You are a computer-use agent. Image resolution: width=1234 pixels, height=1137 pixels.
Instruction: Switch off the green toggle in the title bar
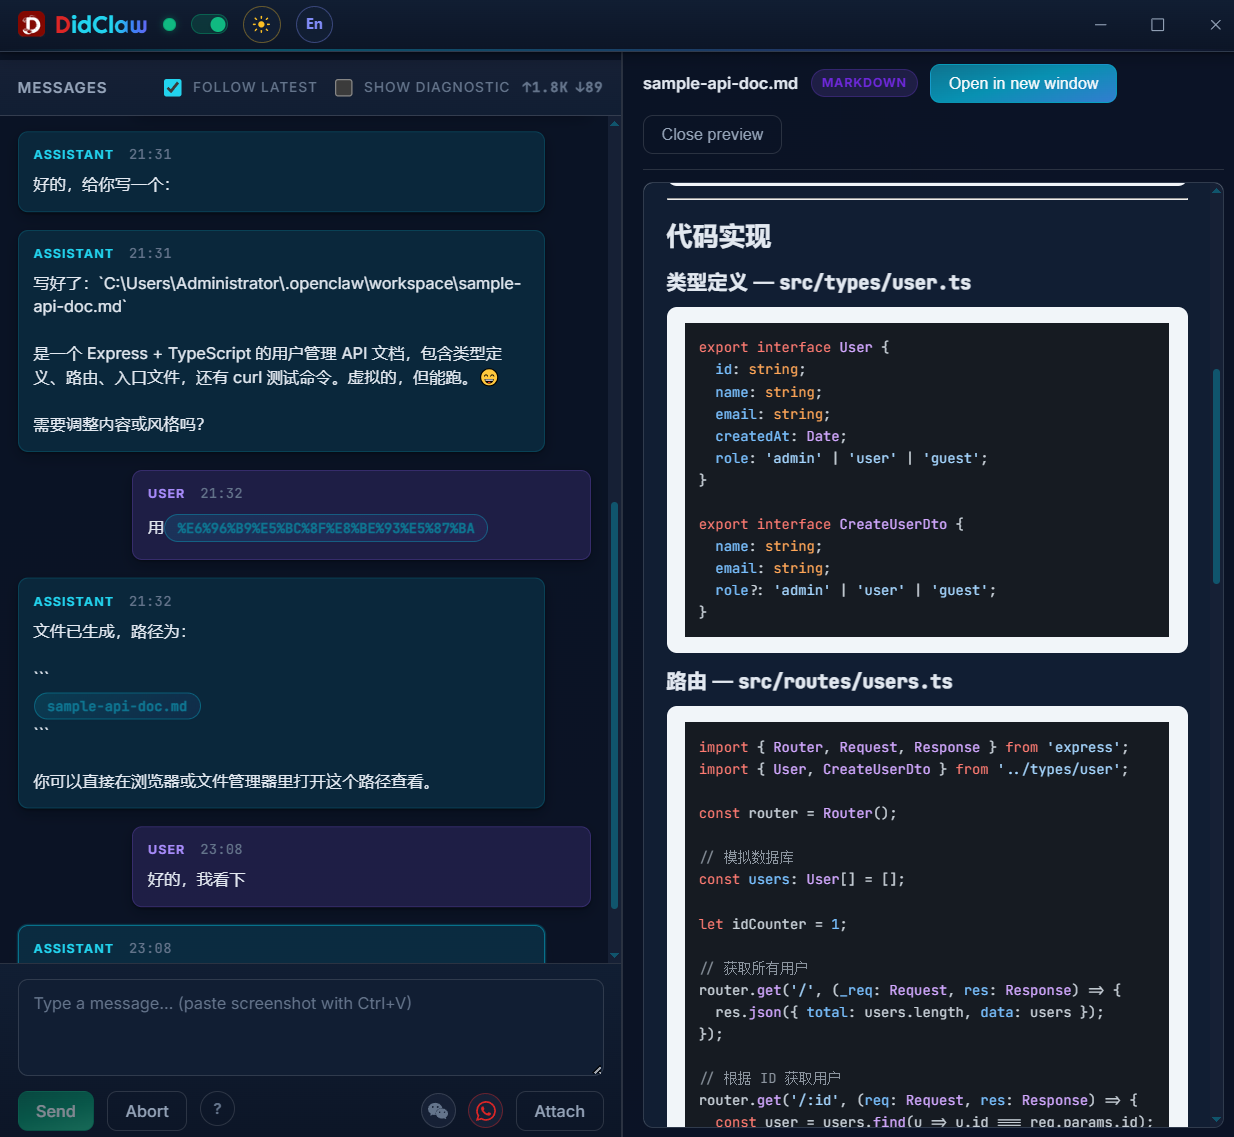click(209, 22)
